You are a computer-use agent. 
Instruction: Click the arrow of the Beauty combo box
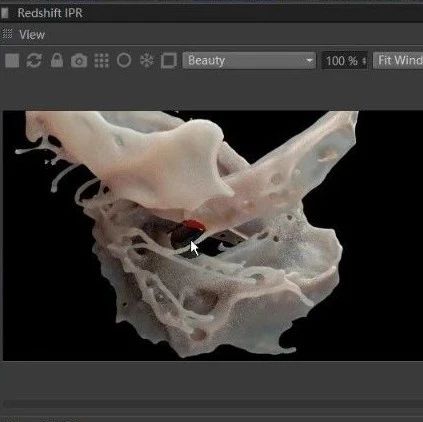tap(309, 61)
